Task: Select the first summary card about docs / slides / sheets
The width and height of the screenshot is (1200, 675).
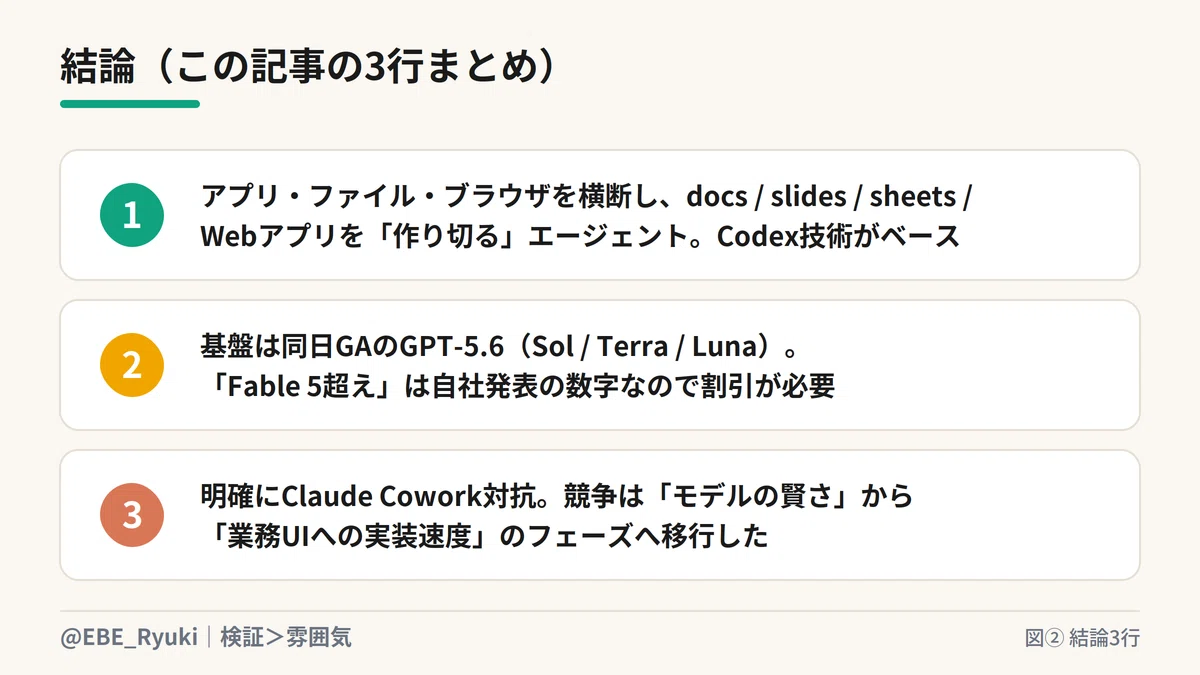Action: [600, 215]
